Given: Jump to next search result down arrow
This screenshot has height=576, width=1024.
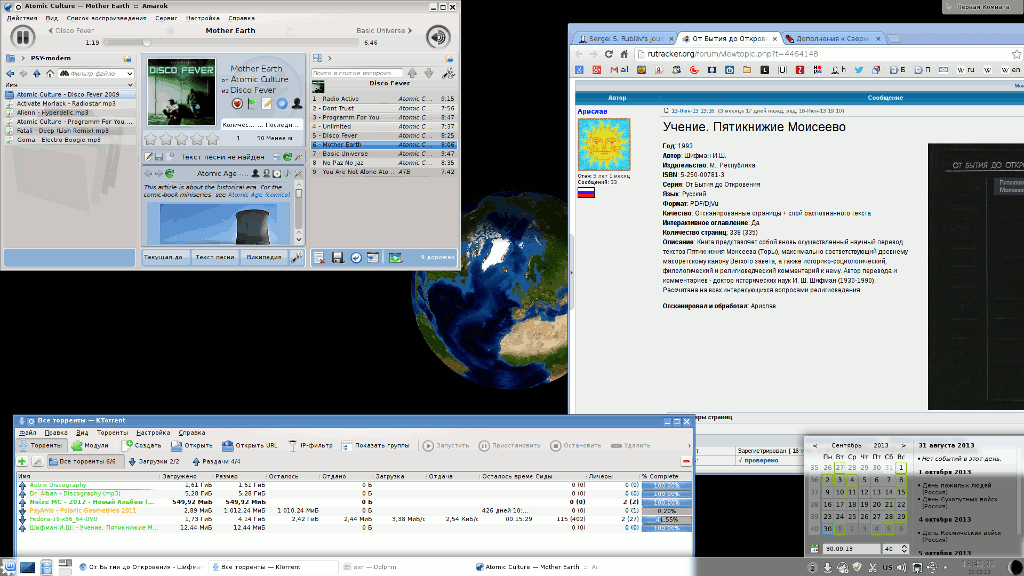Looking at the screenshot, I should 428,73.
